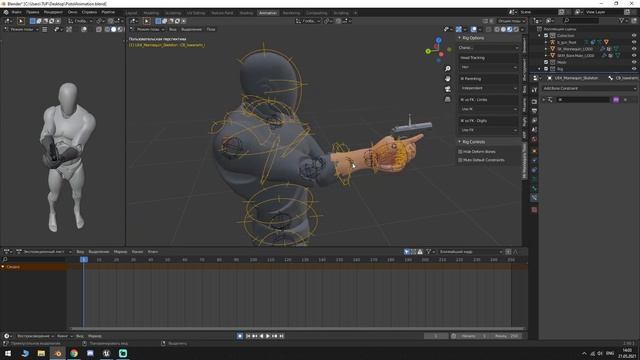Open the Render properties tab

coord(534,101)
